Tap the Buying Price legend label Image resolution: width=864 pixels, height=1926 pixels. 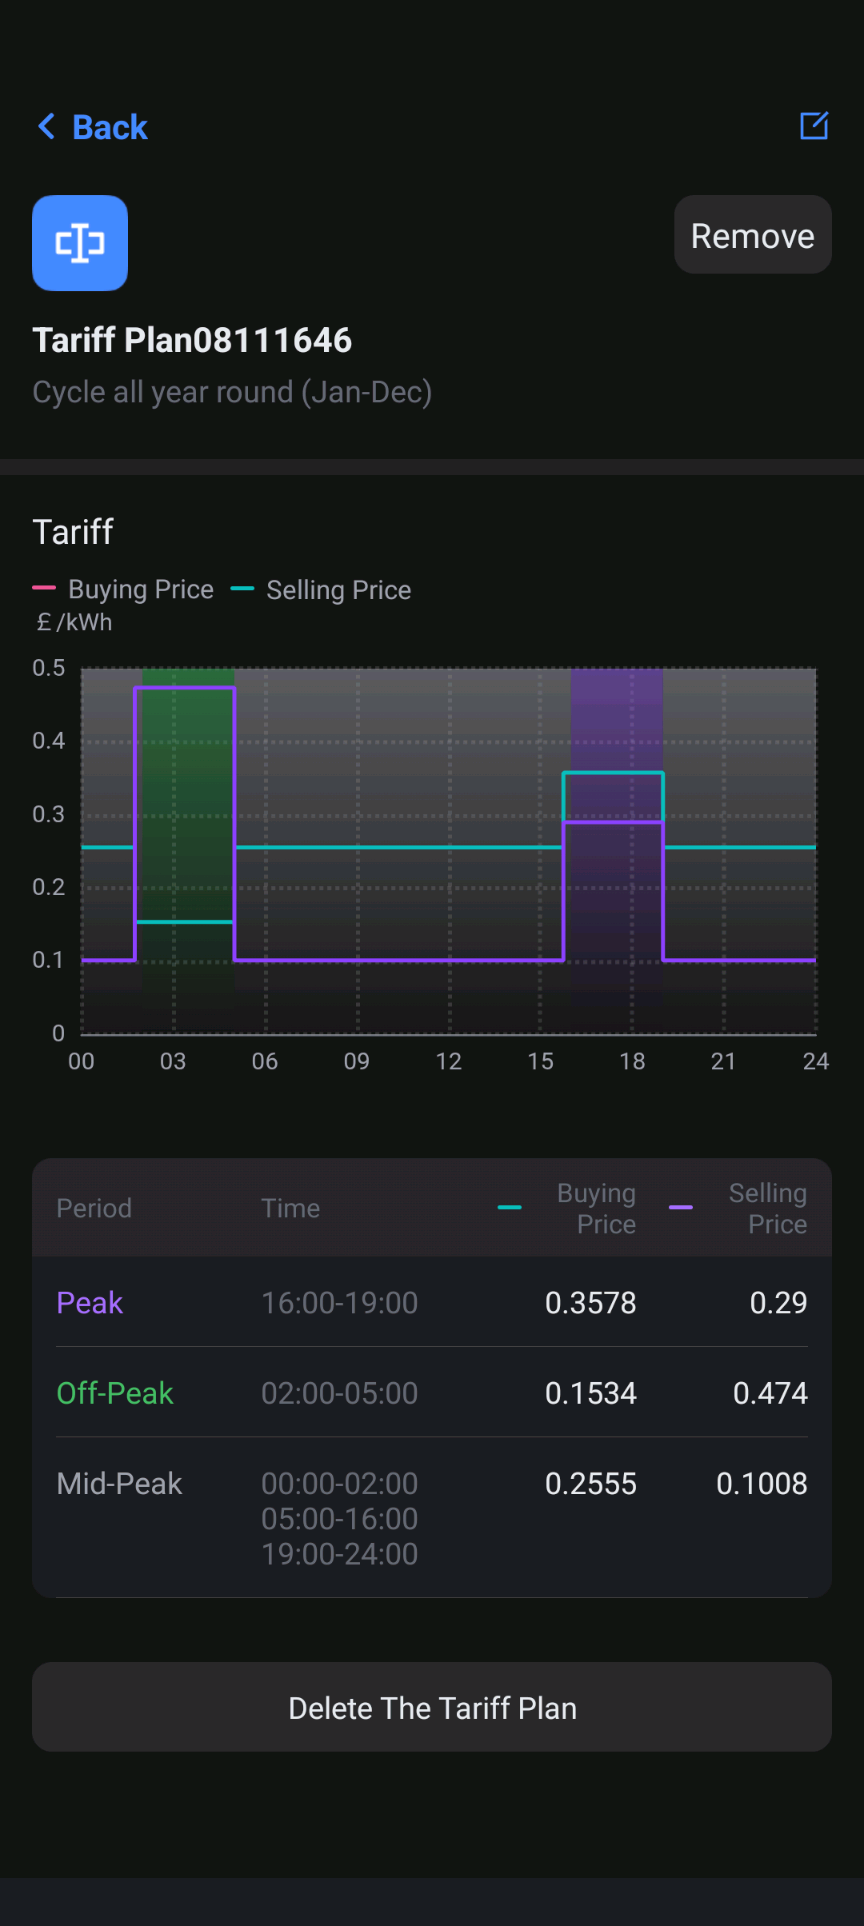[x=141, y=590]
